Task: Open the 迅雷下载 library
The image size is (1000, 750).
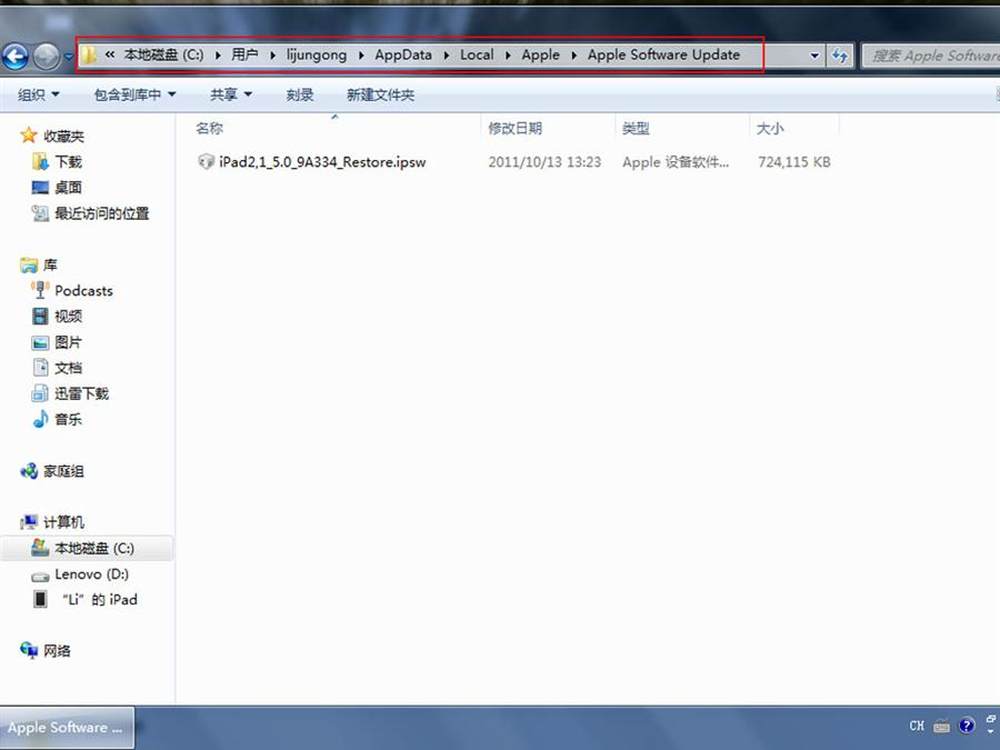Action: click(81, 393)
